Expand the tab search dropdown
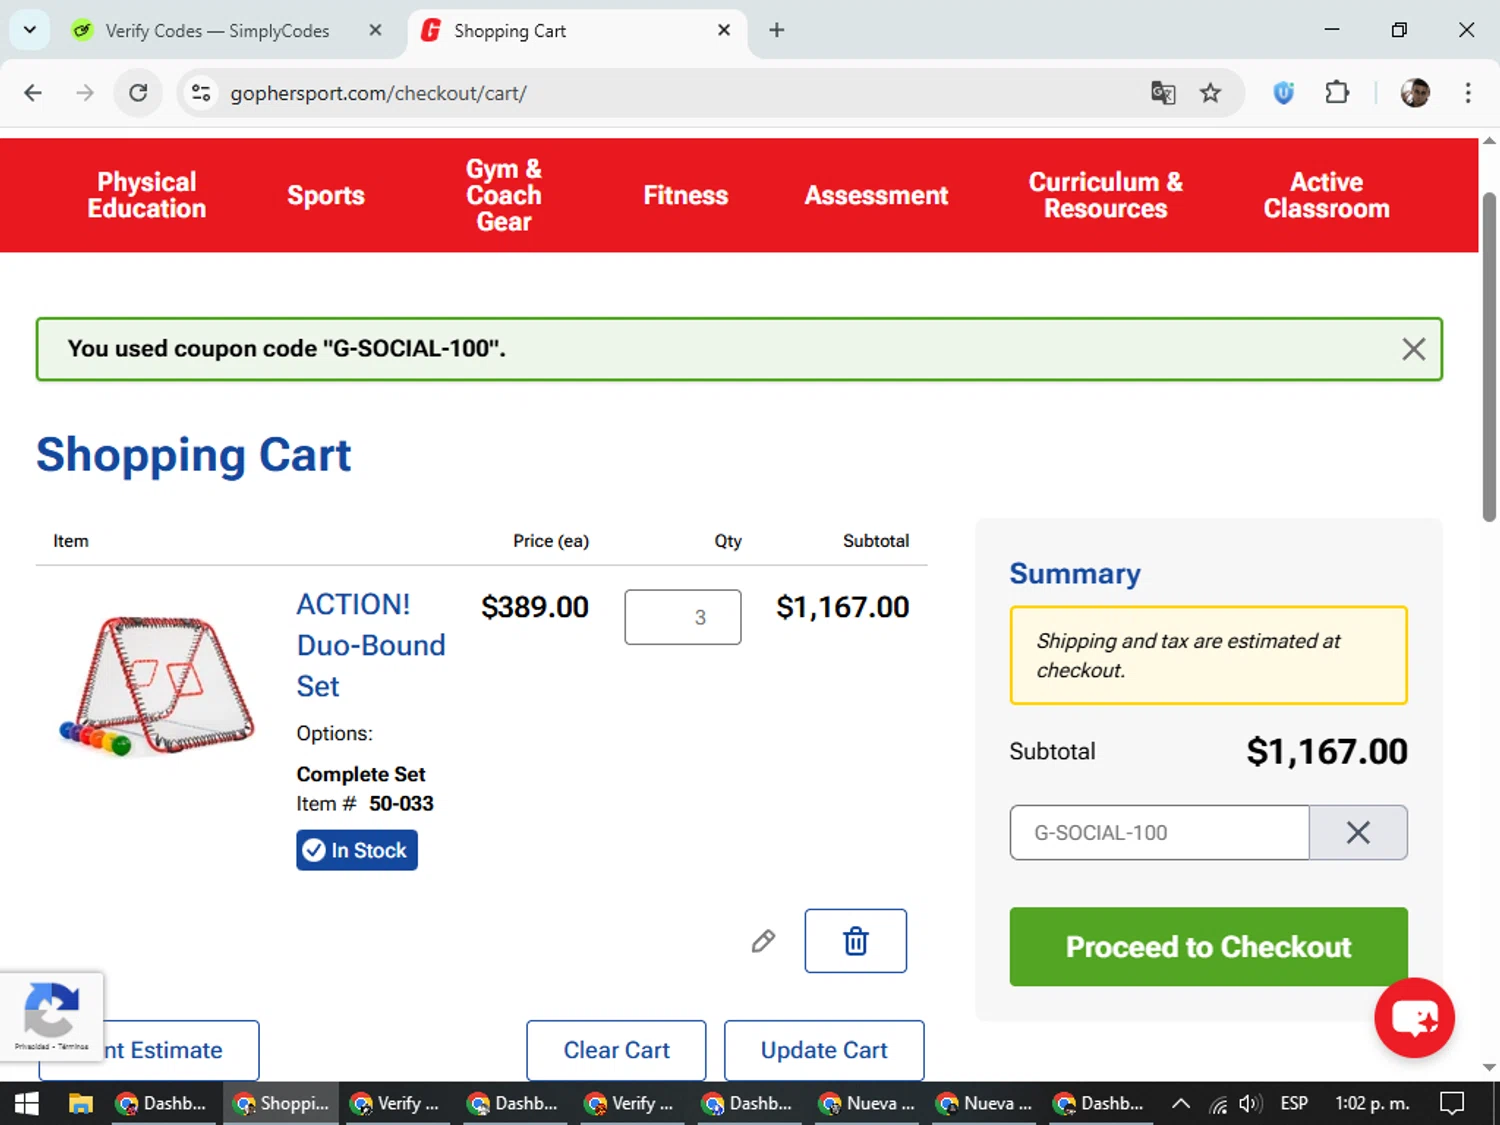Screen dimensions: 1500x1125 tap(30, 30)
